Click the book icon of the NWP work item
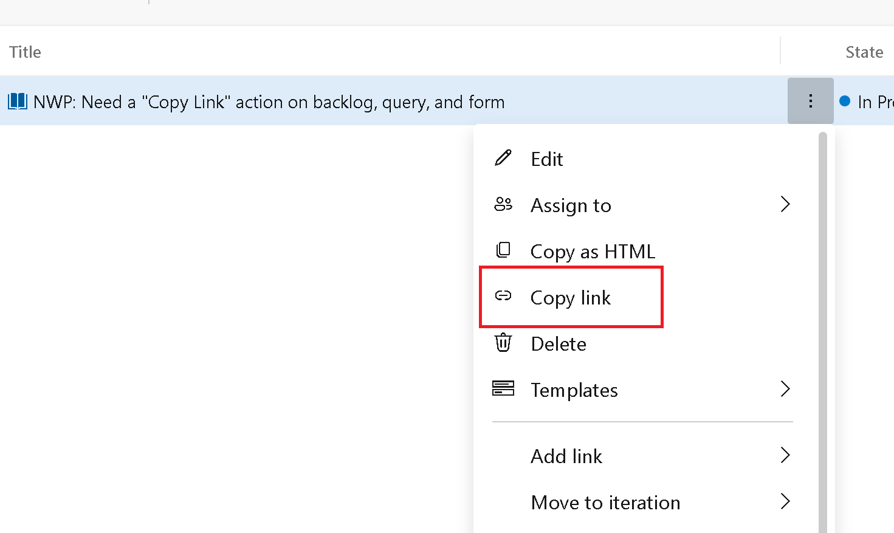This screenshot has width=894, height=533. [17, 101]
